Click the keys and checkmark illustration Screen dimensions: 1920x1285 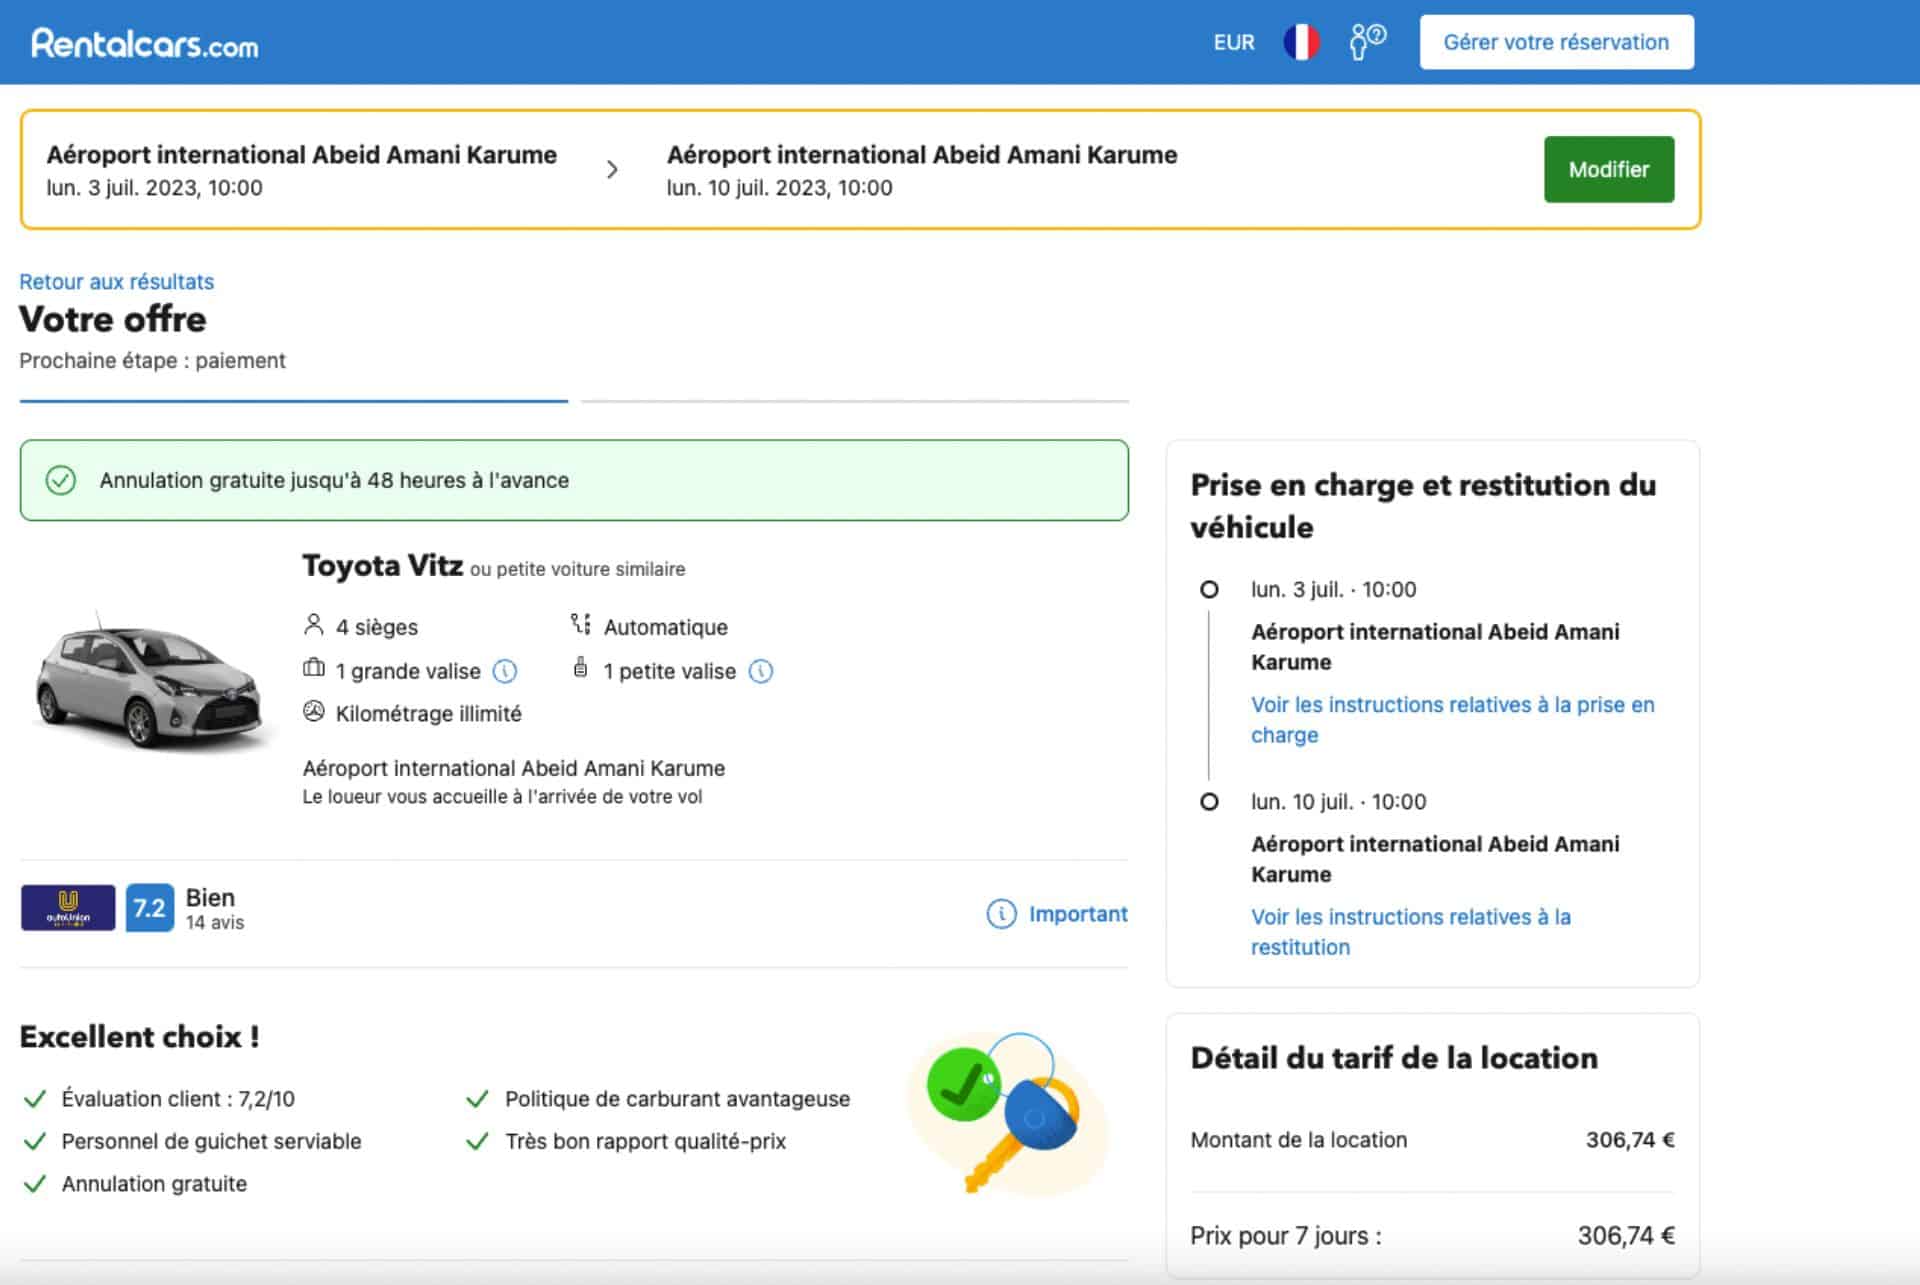pyautogui.click(x=1008, y=1112)
